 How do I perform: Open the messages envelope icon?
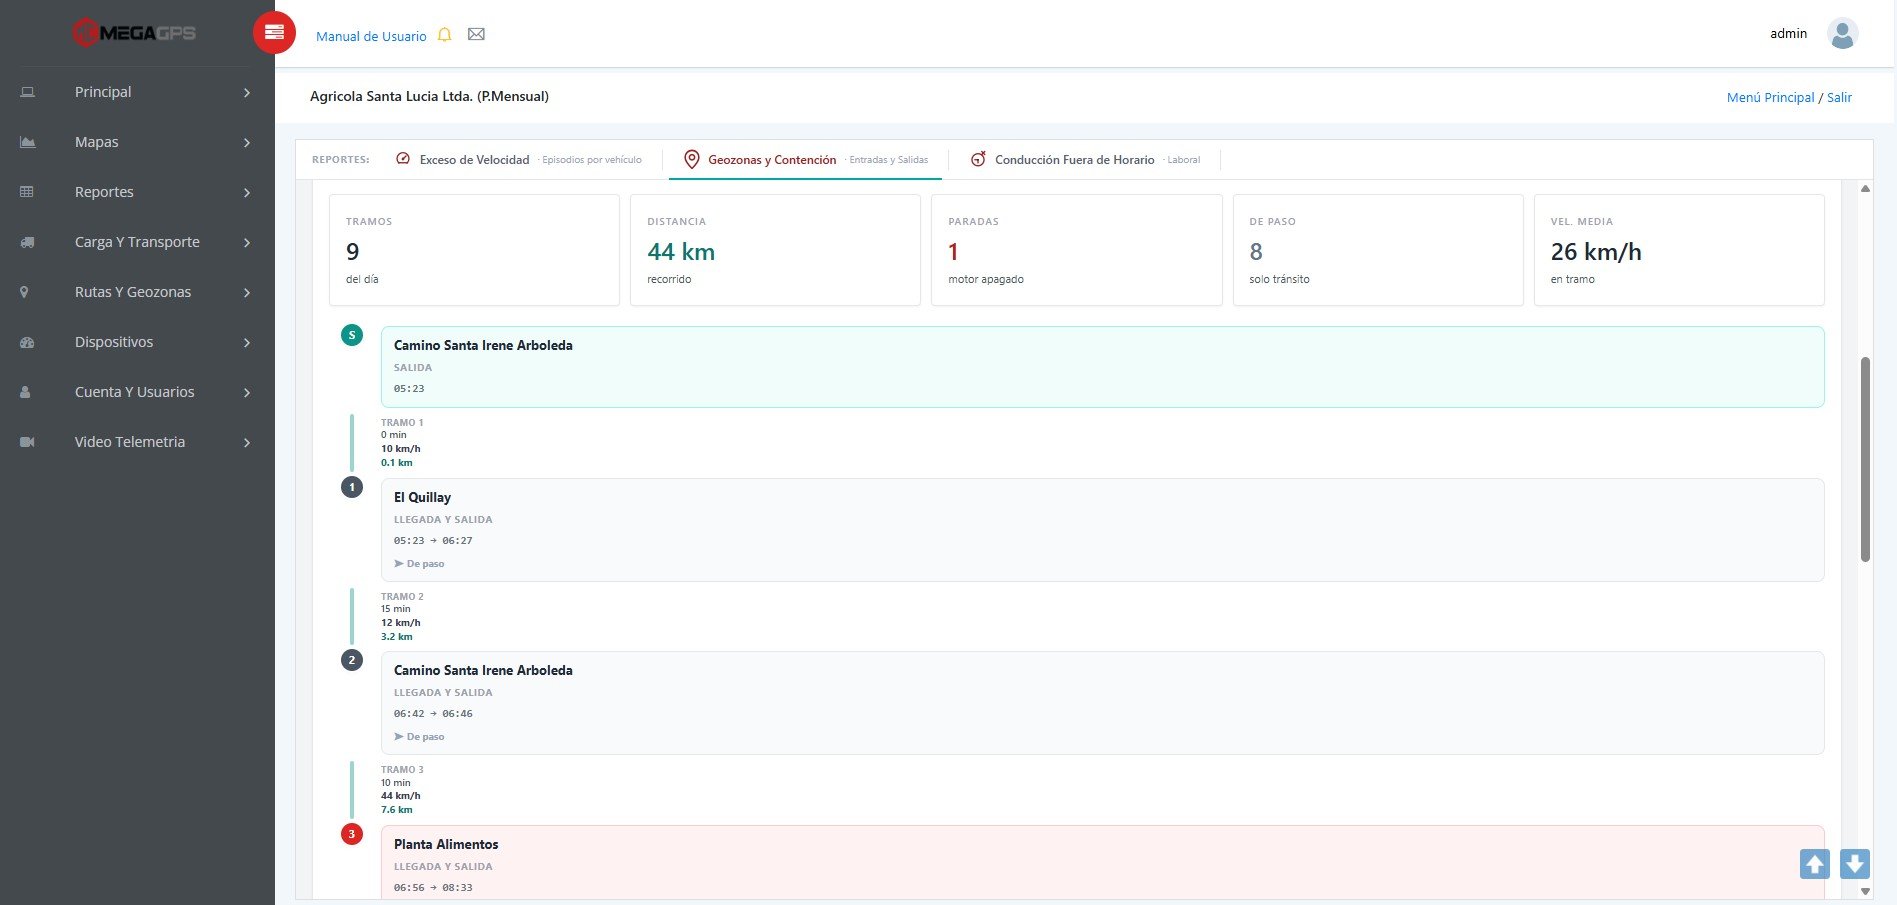[x=476, y=35]
